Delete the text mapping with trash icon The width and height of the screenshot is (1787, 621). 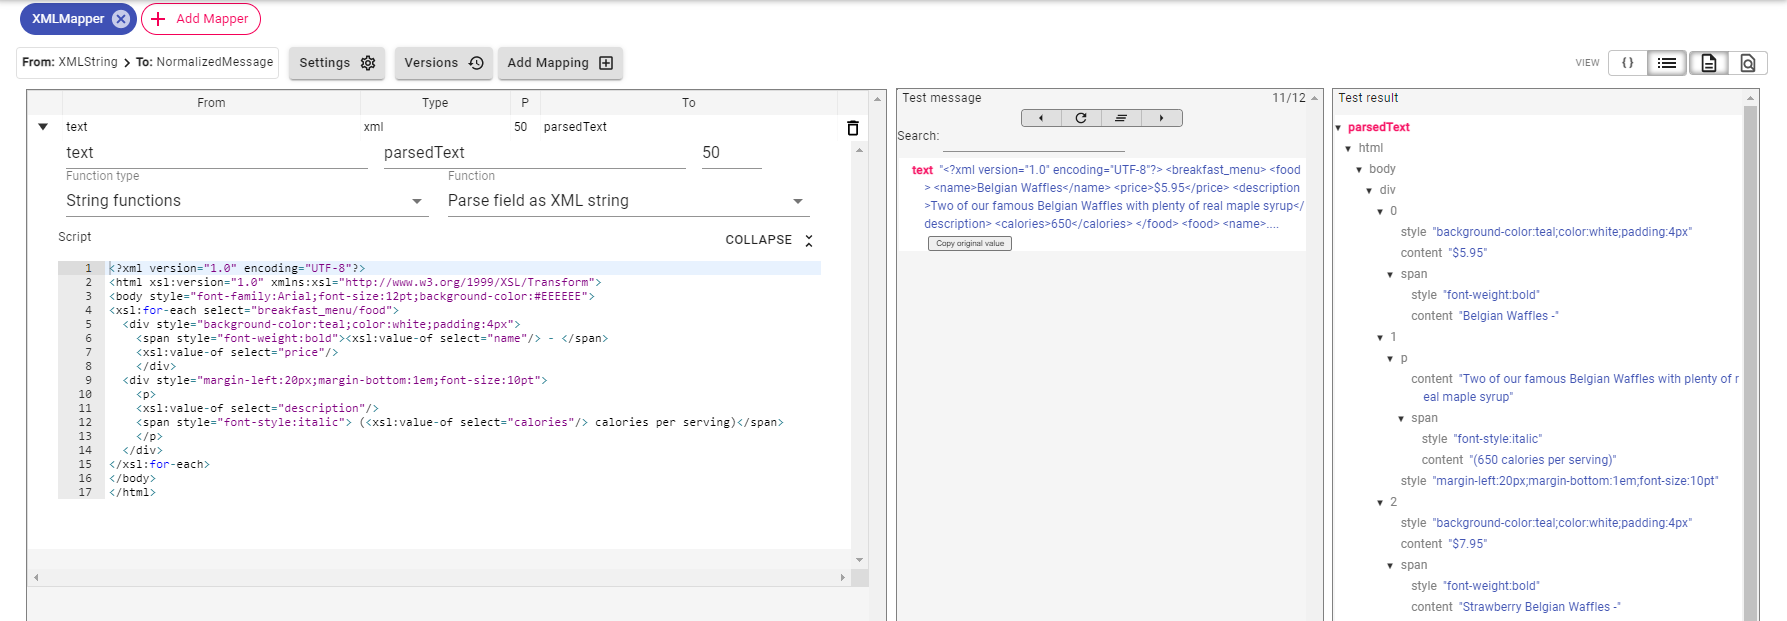pos(853,128)
